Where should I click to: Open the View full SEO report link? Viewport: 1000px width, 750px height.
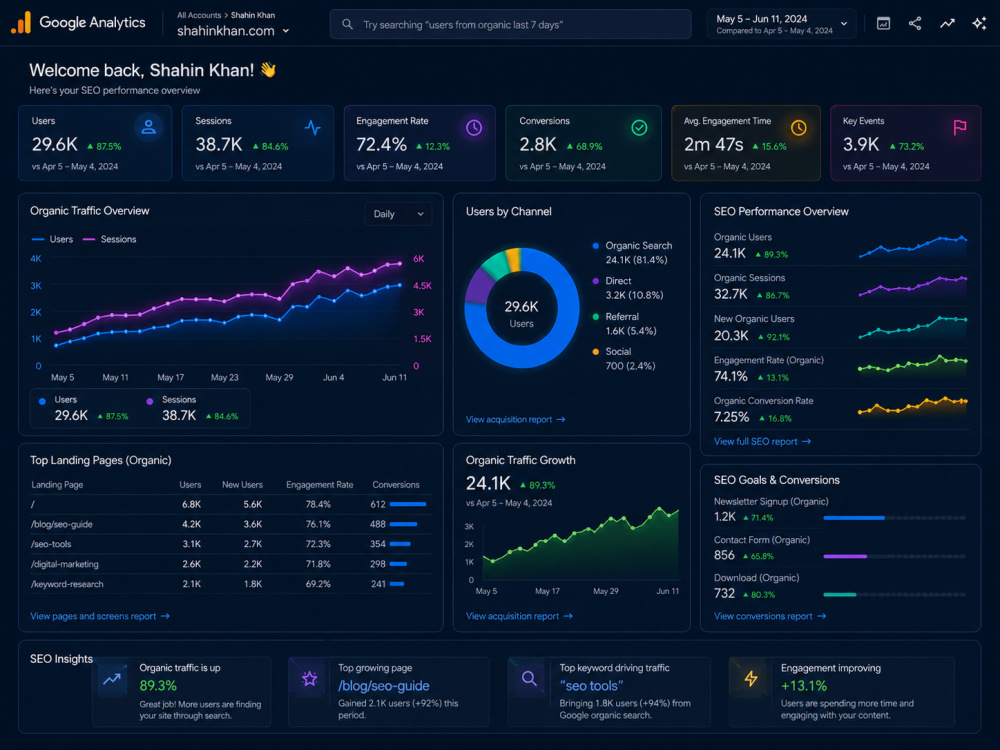point(762,441)
